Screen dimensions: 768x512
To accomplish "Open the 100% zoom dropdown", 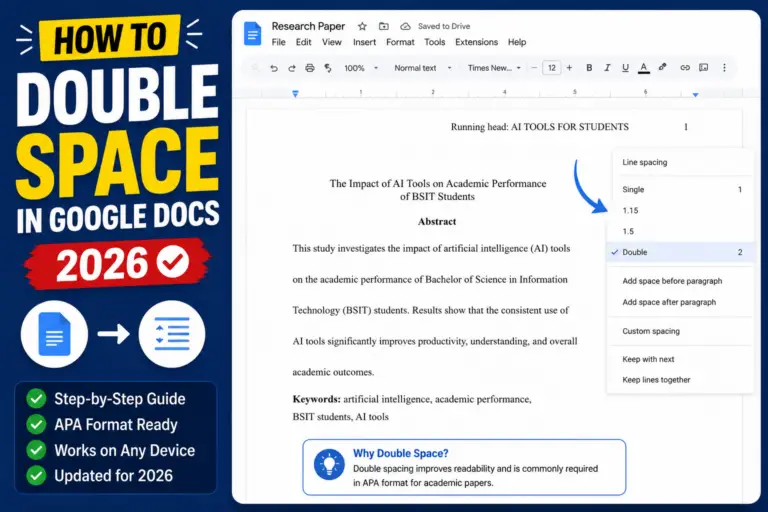I will point(360,68).
